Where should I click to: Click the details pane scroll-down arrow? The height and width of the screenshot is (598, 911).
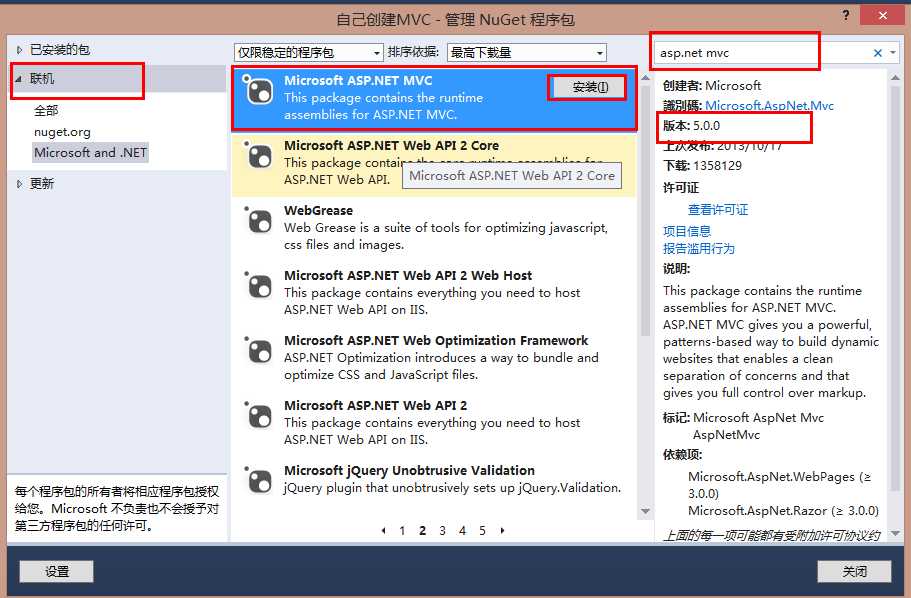tap(895, 533)
